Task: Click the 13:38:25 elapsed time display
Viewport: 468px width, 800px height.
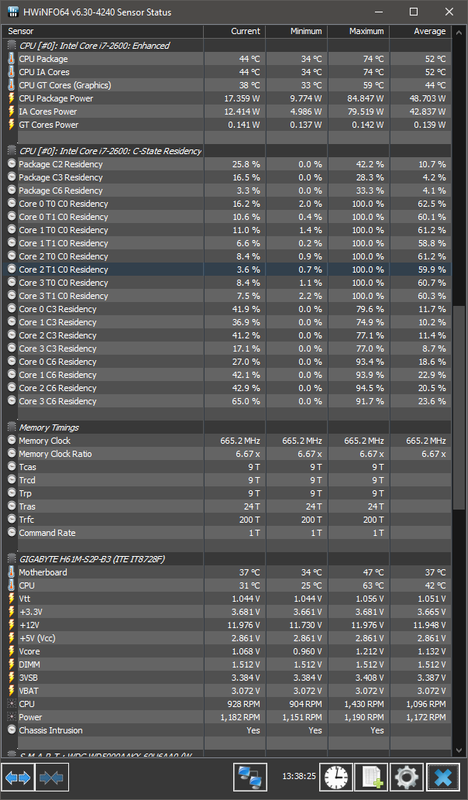Action: [x=299, y=777]
